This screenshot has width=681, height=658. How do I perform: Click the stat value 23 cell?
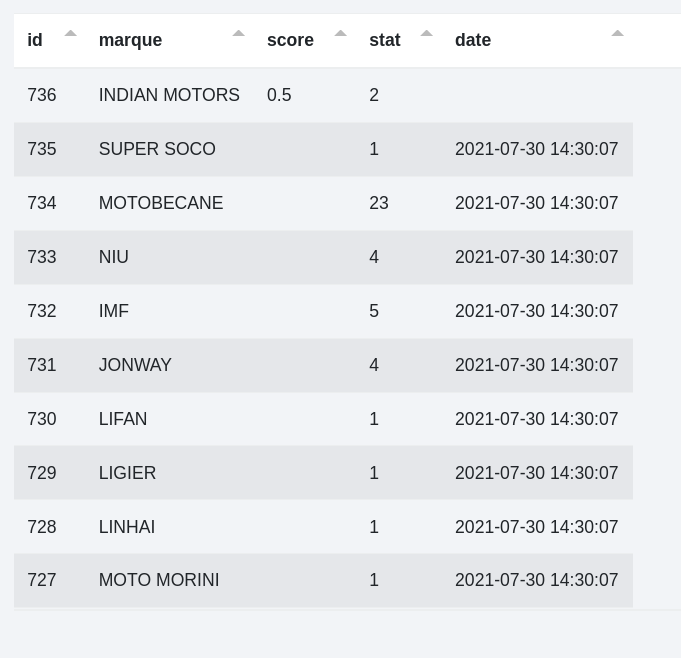[x=379, y=203]
